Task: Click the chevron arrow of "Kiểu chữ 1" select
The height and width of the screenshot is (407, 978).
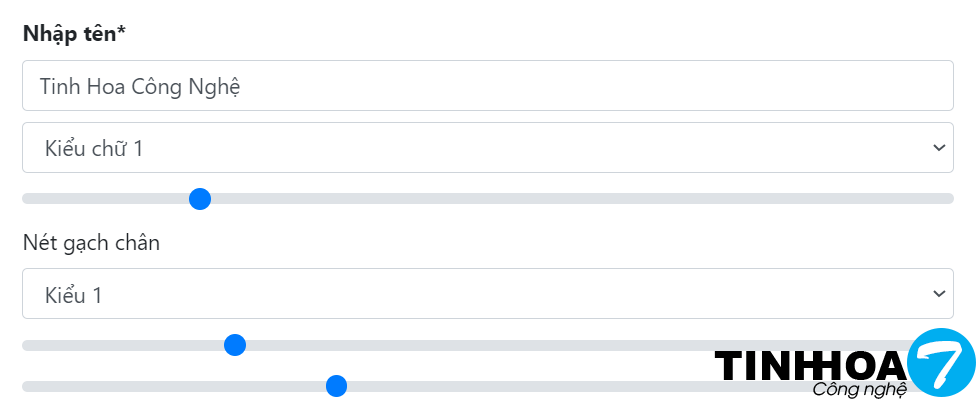Action: [x=938, y=148]
